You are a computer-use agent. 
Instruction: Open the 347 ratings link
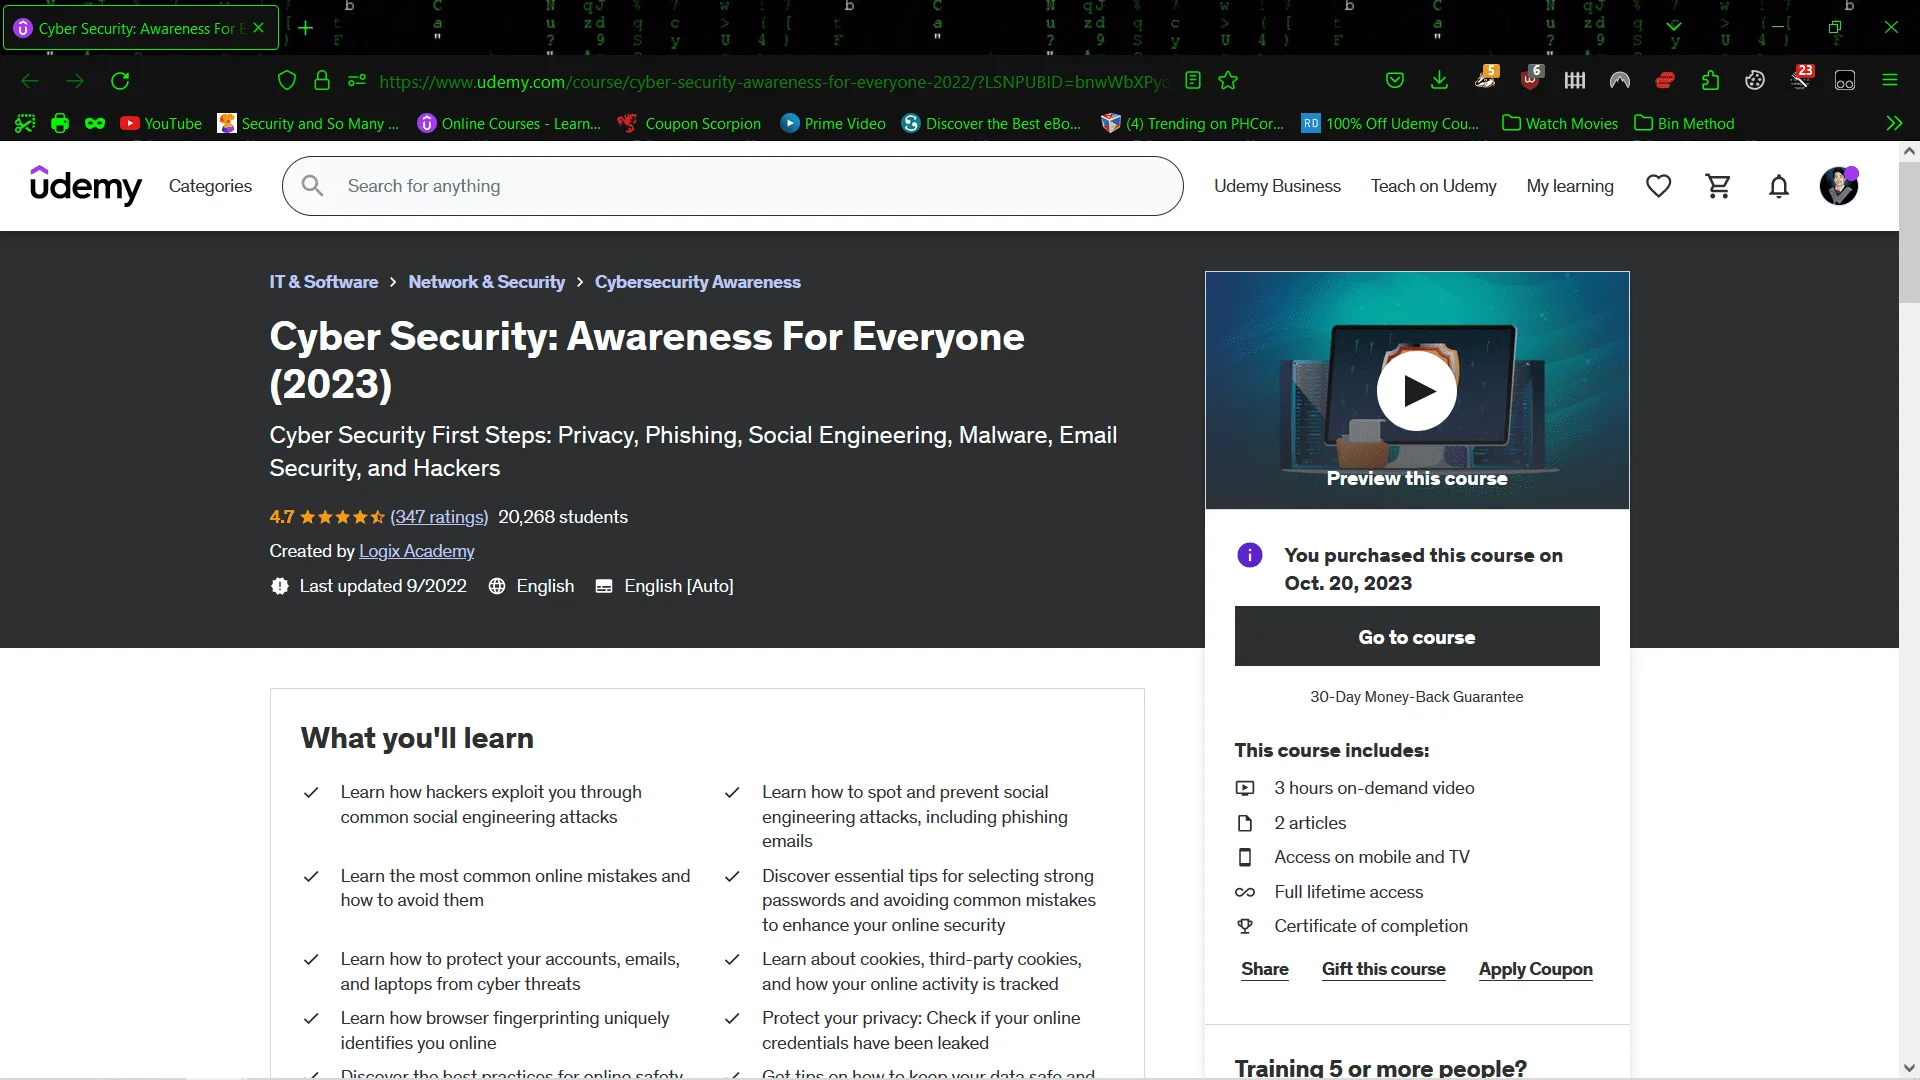(439, 517)
